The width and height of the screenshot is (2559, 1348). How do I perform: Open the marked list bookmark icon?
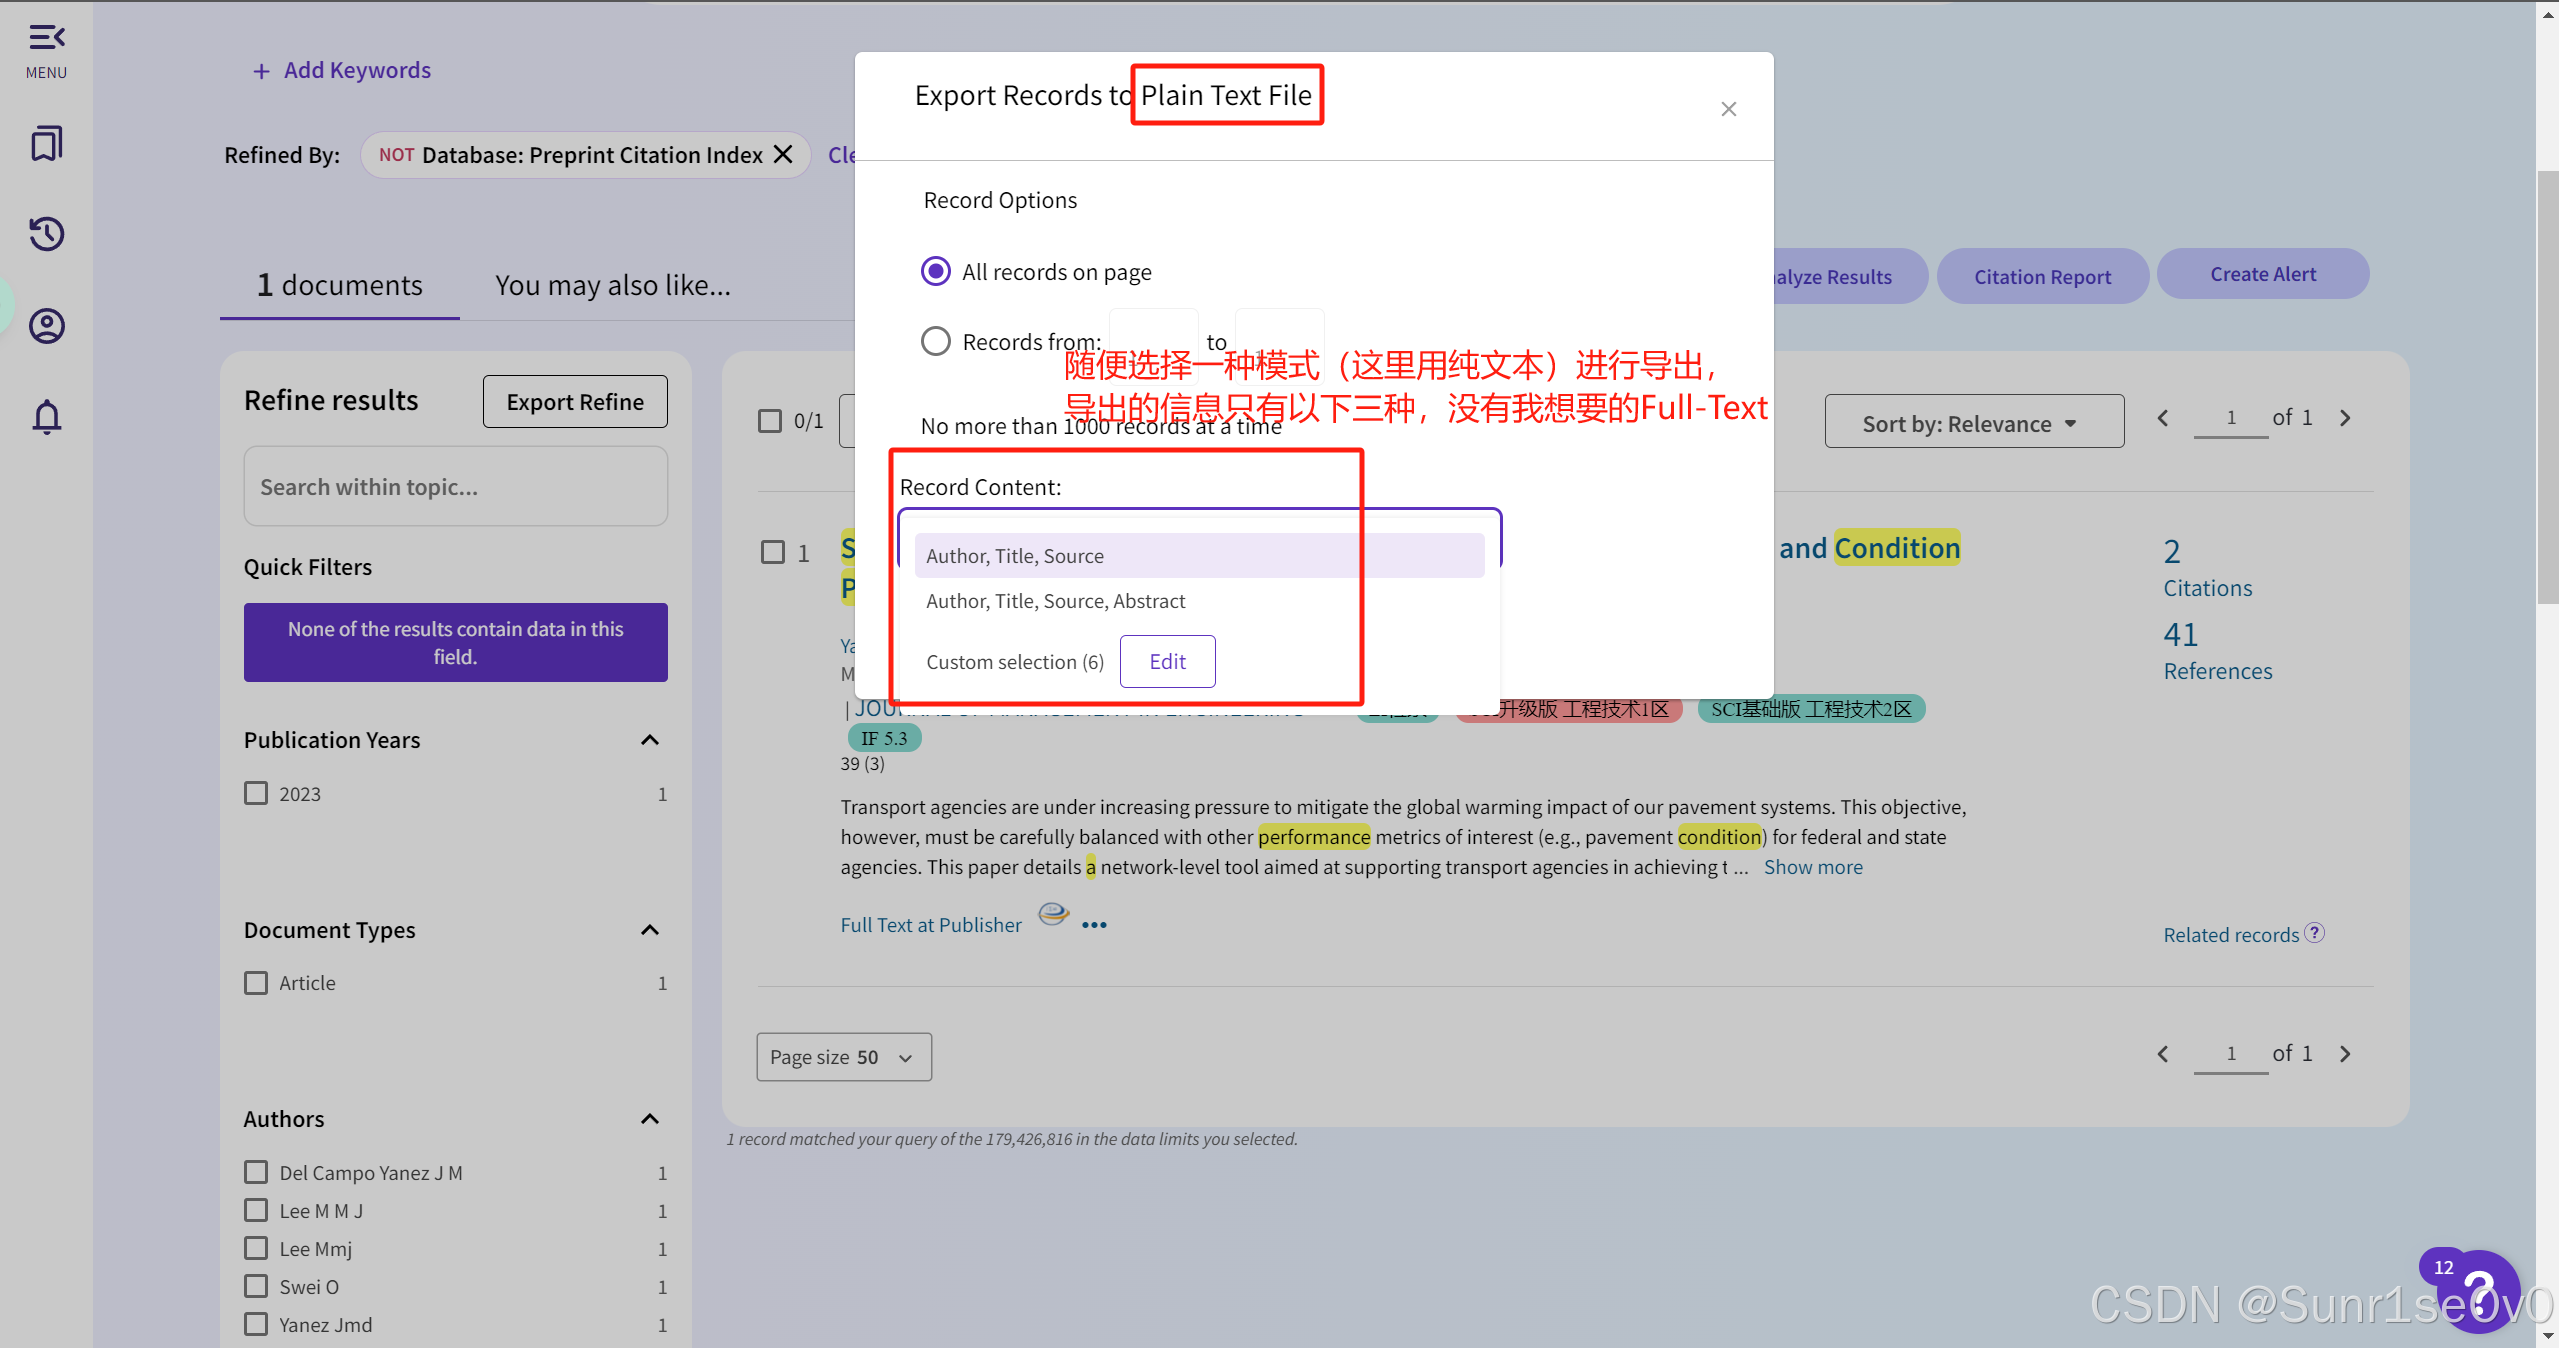pos(46,143)
